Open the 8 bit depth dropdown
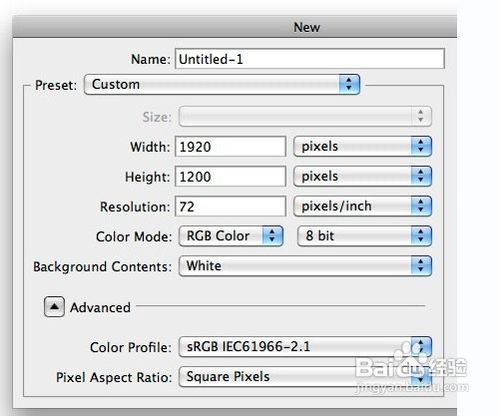Screen dimensions: 500x416 pos(364,236)
